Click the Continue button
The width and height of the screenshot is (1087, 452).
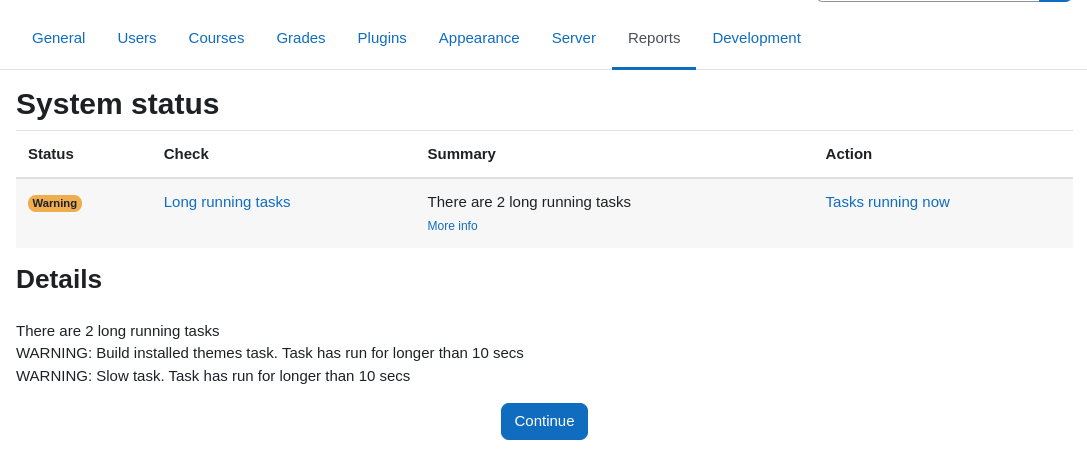(x=544, y=421)
